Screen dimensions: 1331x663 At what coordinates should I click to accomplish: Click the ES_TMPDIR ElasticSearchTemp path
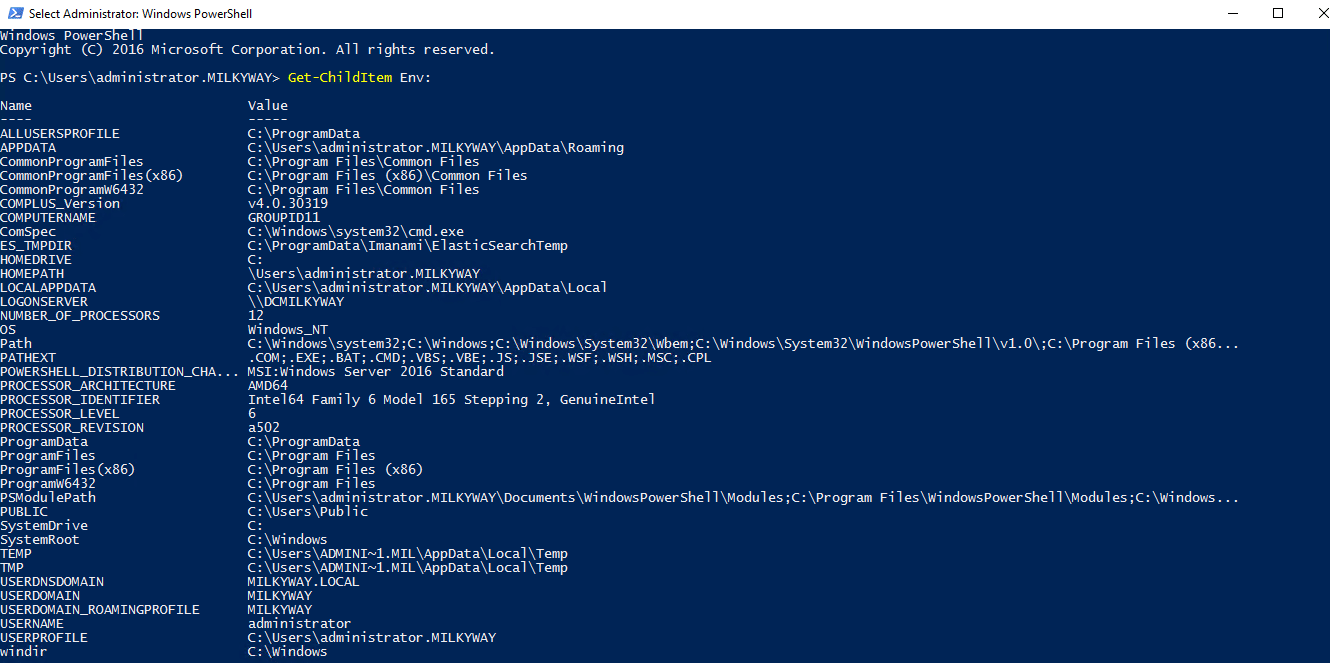click(x=408, y=245)
